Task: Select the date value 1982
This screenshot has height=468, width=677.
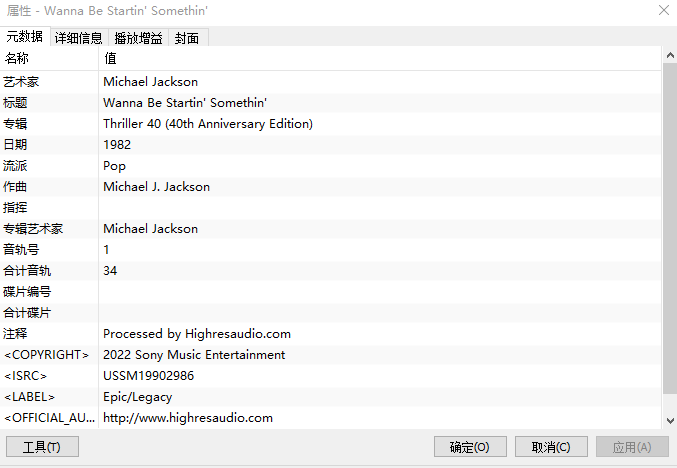Action: click(117, 145)
